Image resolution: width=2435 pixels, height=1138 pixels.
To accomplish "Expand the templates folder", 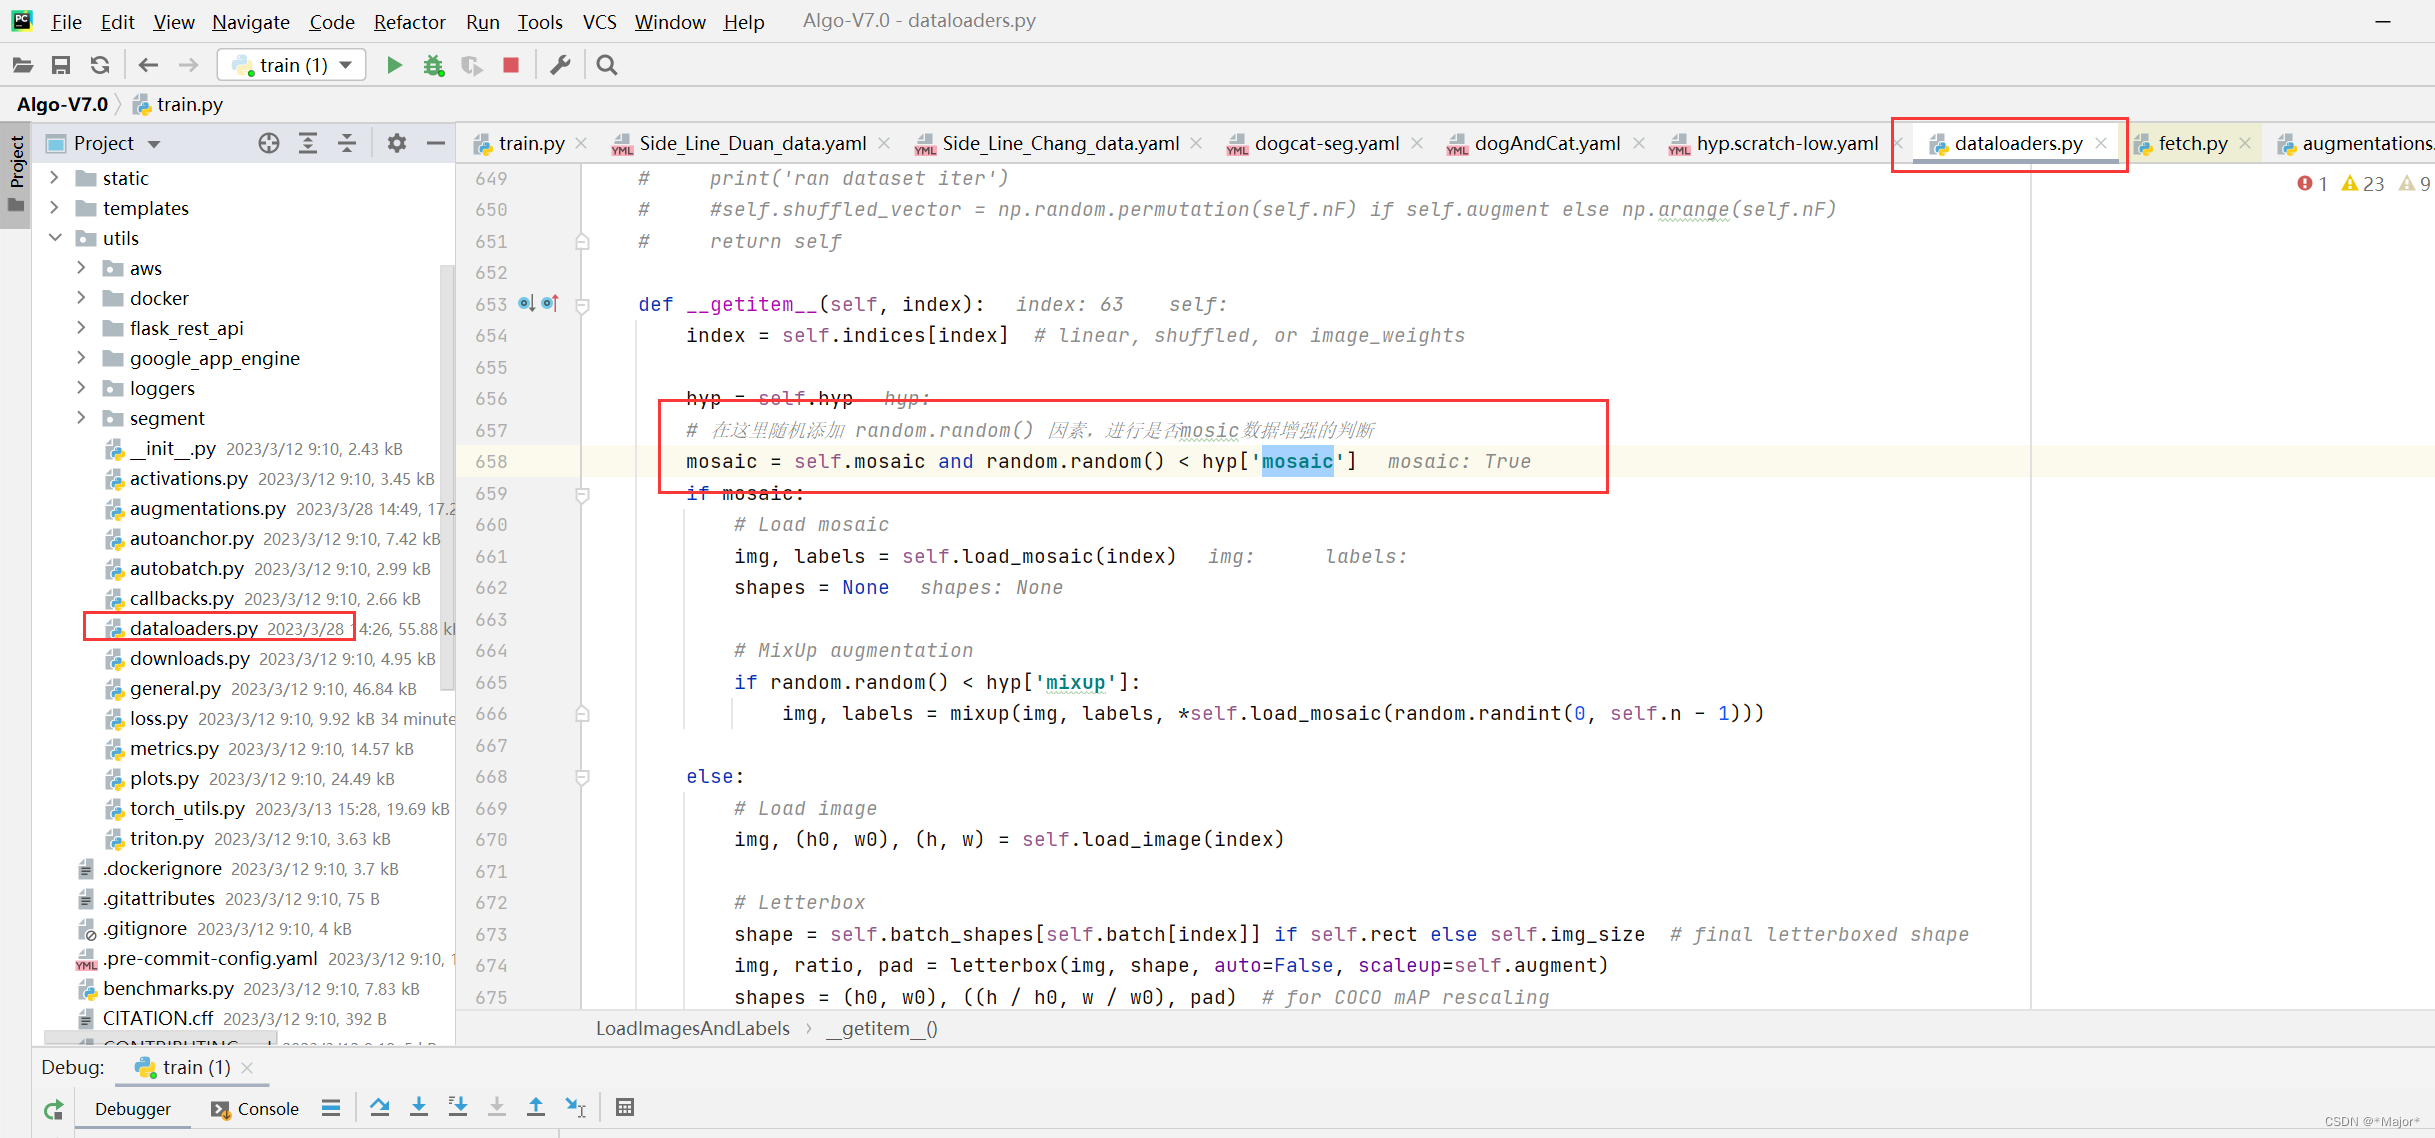I will [55, 208].
